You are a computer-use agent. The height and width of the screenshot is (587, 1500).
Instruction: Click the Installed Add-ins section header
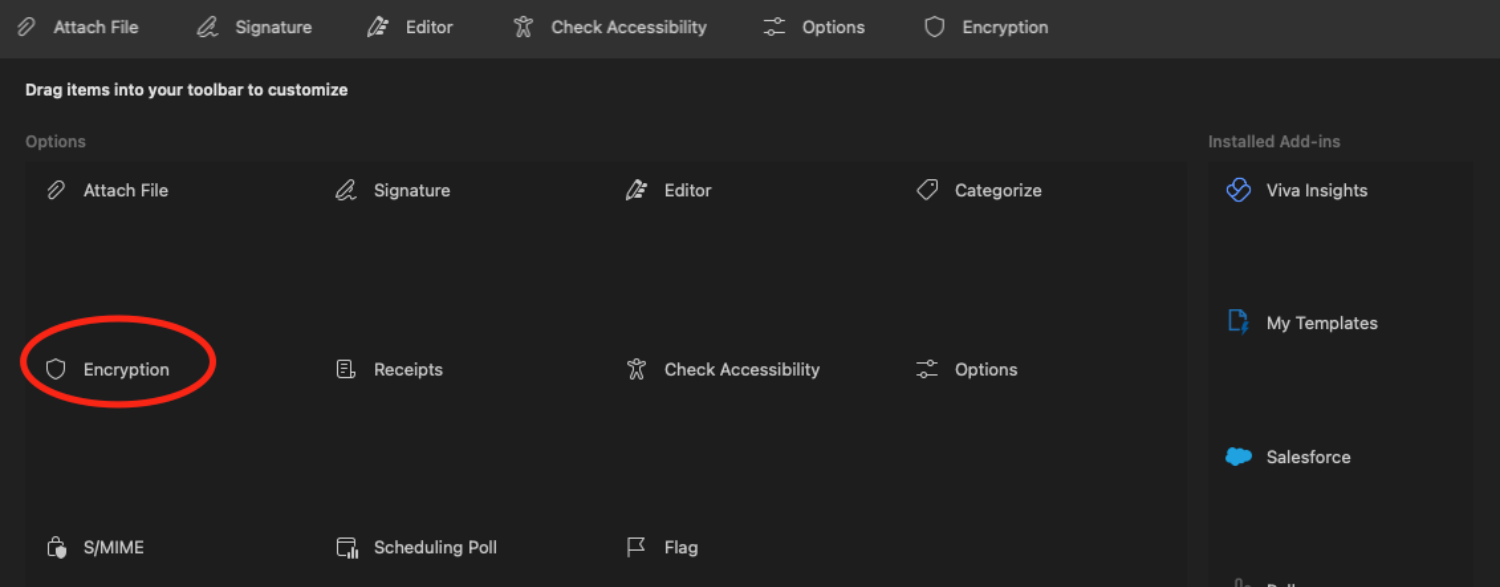[x=1274, y=141]
